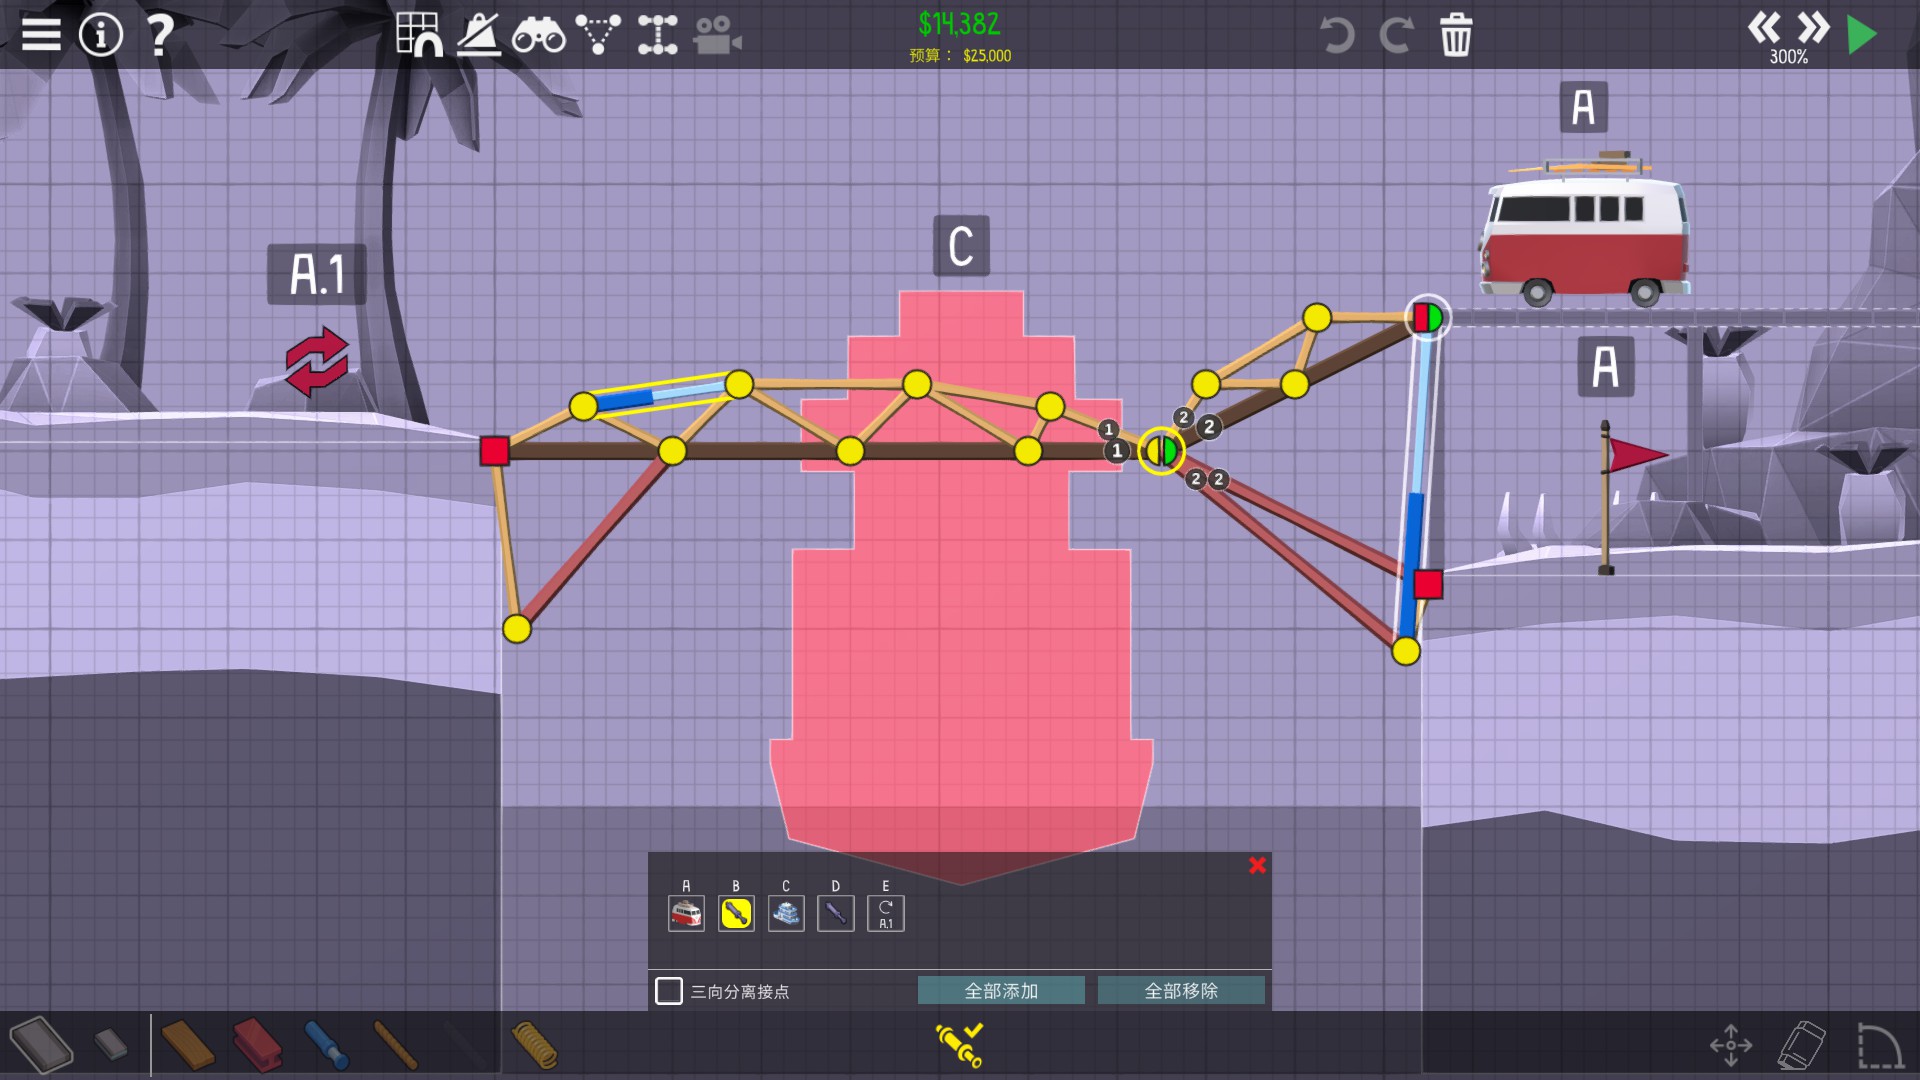Select the blue hydraulics material

[x=326, y=1045]
